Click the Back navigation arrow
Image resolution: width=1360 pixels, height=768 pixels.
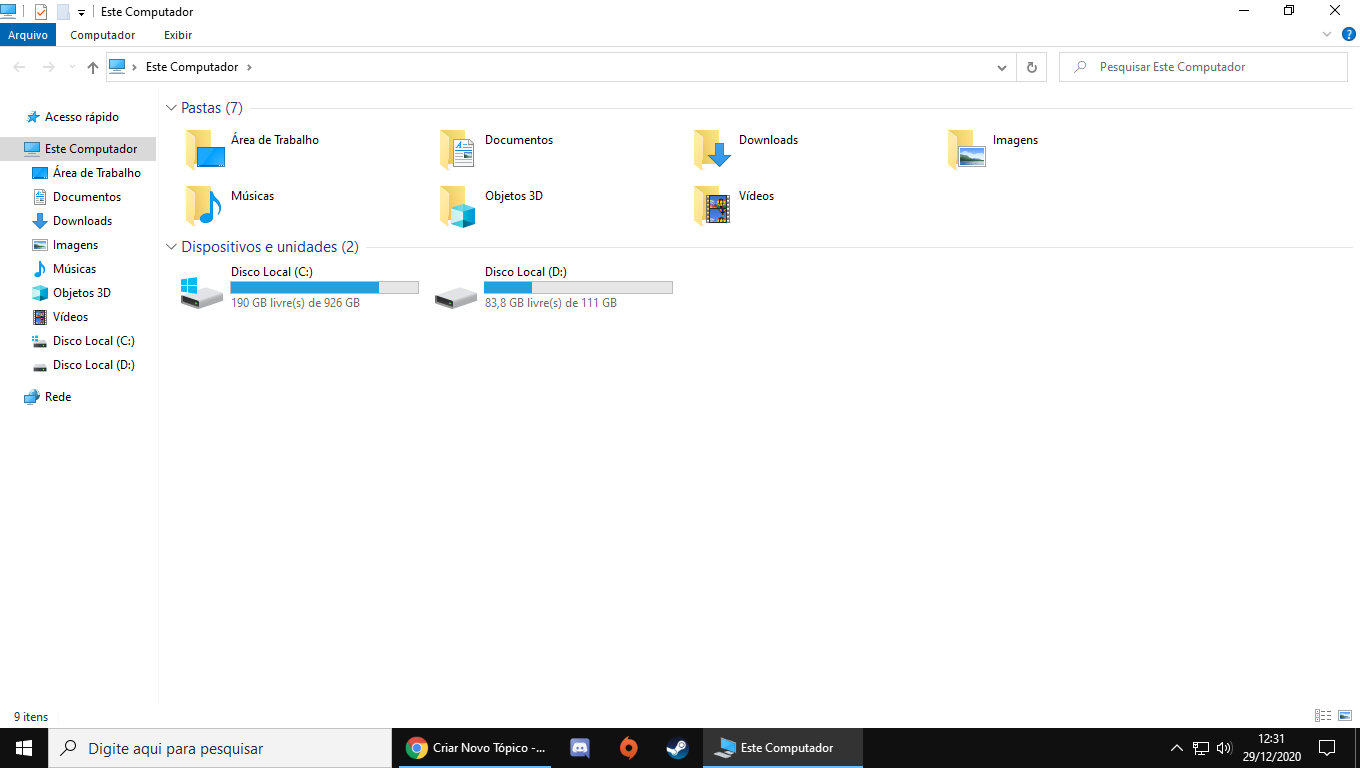tap(19, 67)
